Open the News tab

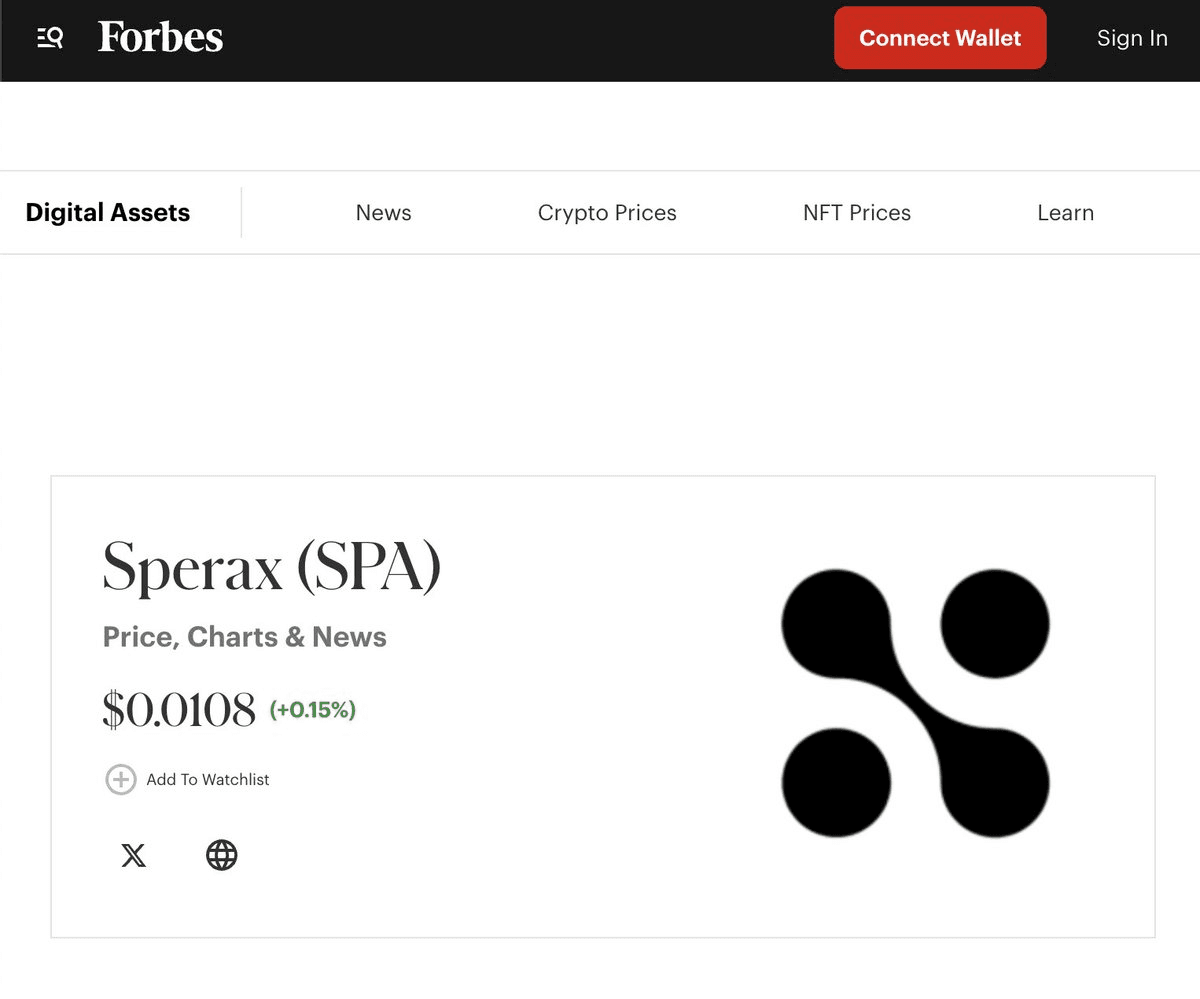point(383,213)
